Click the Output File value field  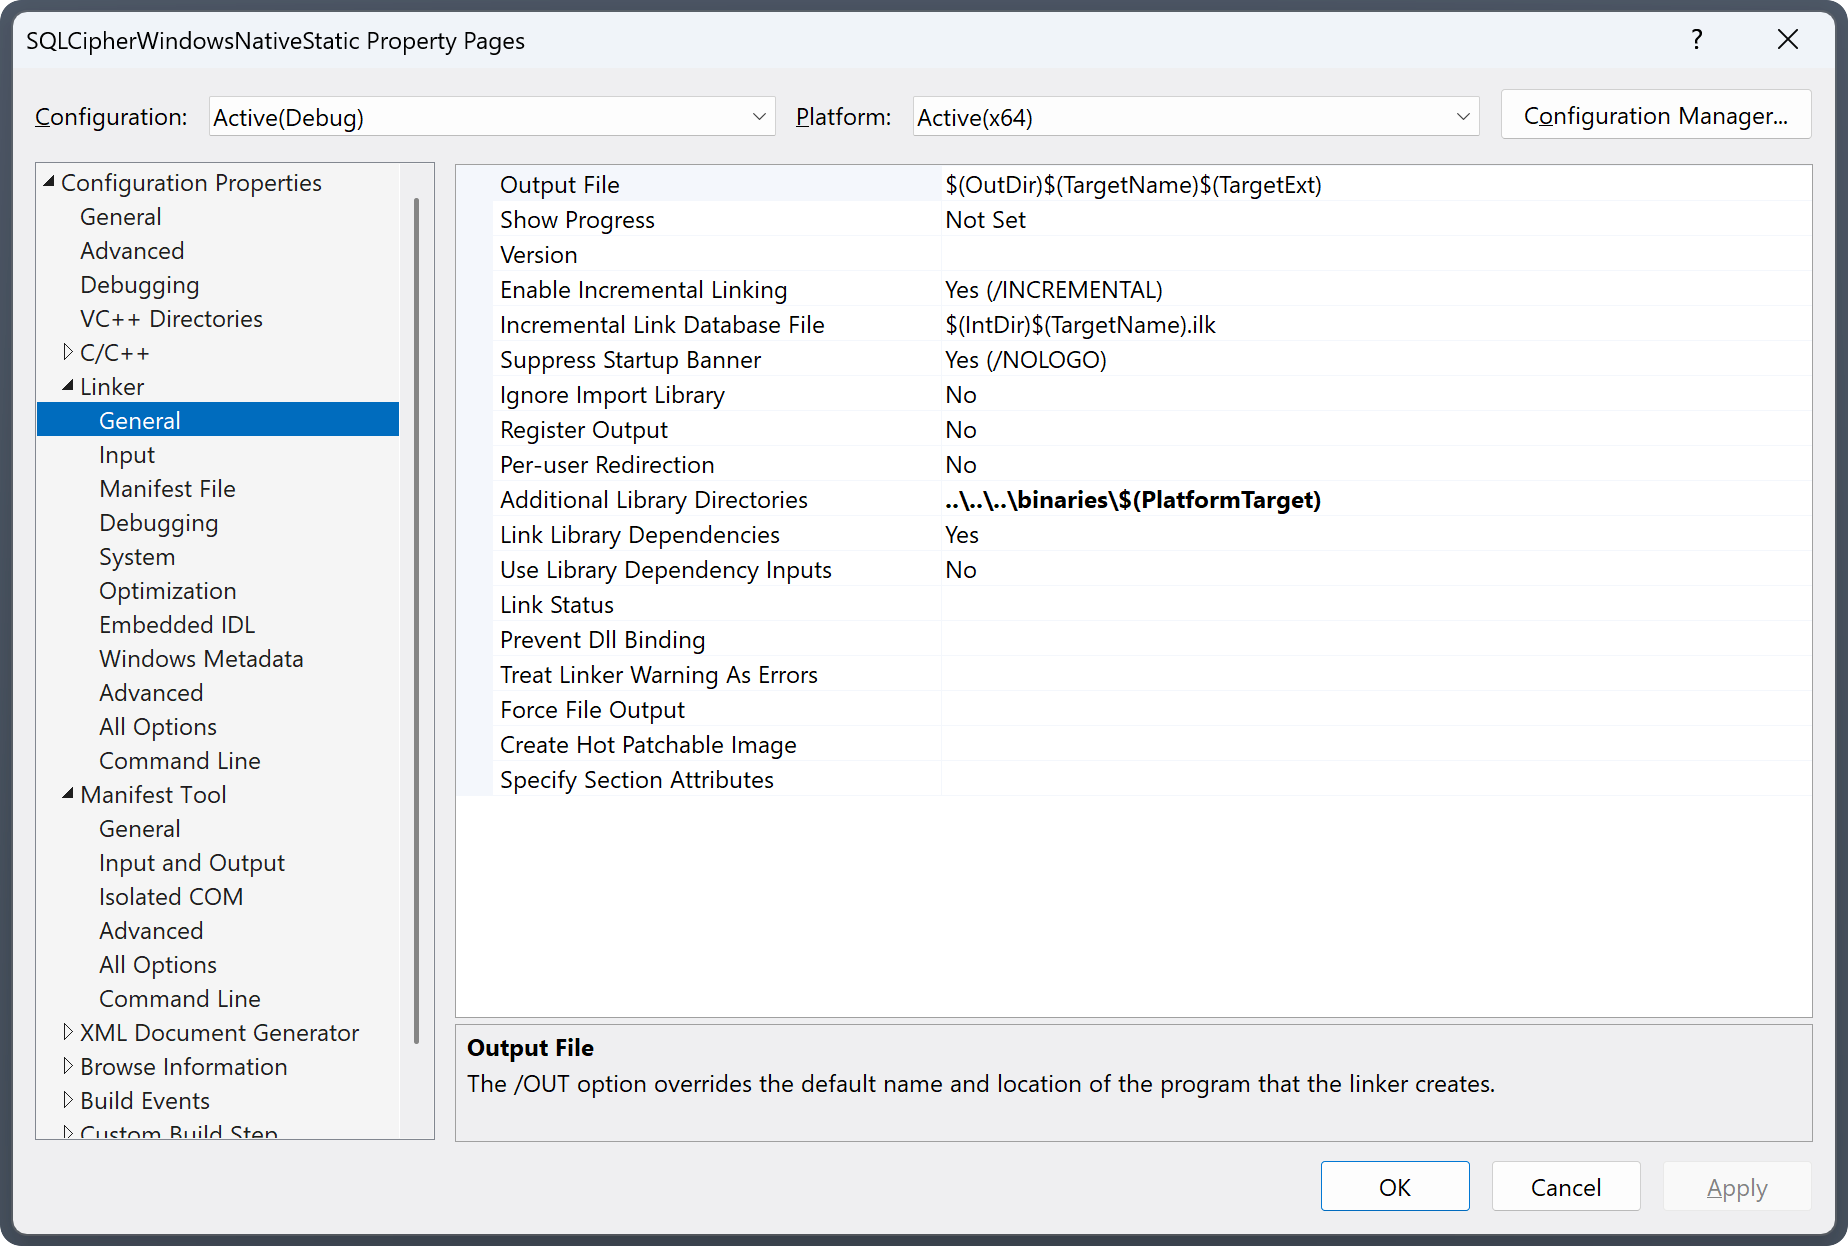(1376, 185)
